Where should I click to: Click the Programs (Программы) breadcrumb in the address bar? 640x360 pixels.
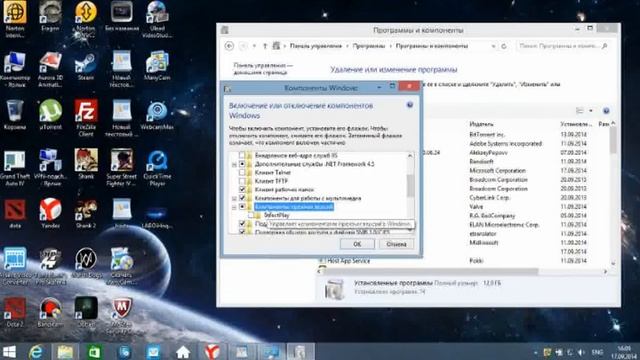tap(369, 46)
